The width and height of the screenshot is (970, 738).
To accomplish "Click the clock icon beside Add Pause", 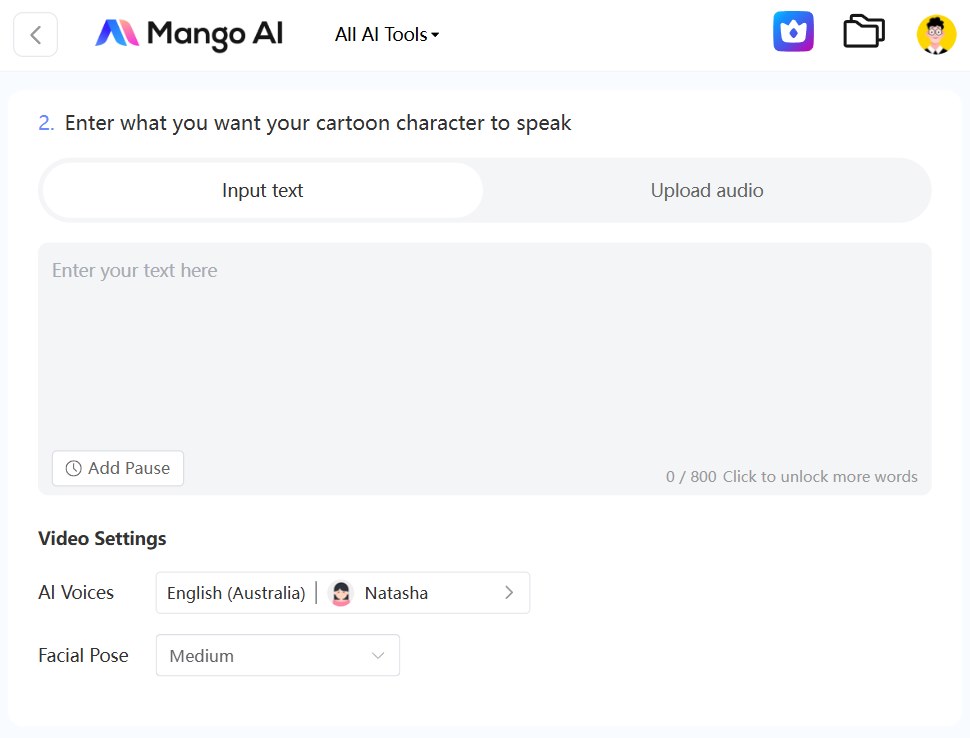I will [x=73, y=468].
